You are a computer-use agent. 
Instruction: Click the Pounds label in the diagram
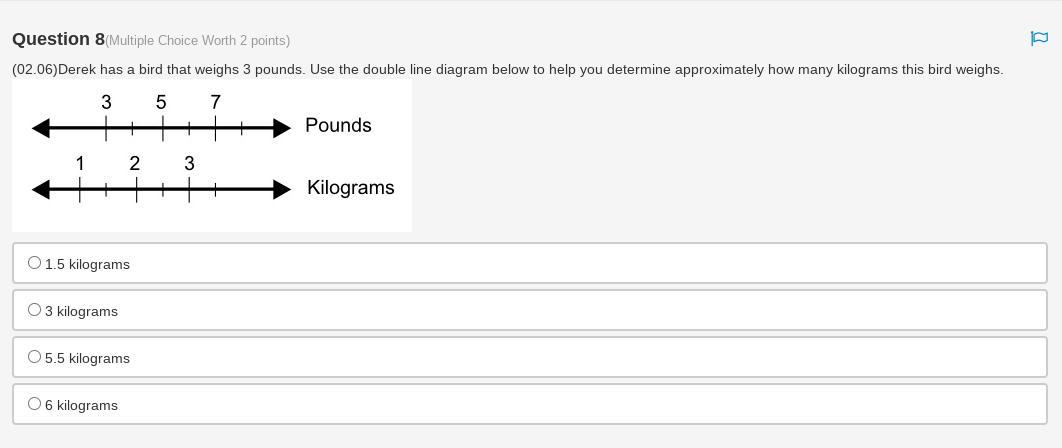pyautogui.click(x=338, y=125)
